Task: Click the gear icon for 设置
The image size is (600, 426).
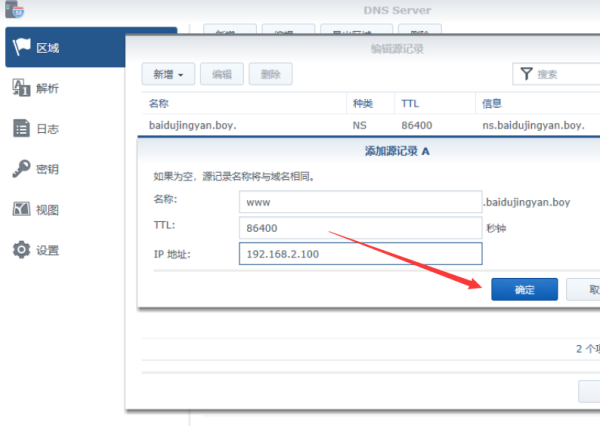Action: coord(21,250)
